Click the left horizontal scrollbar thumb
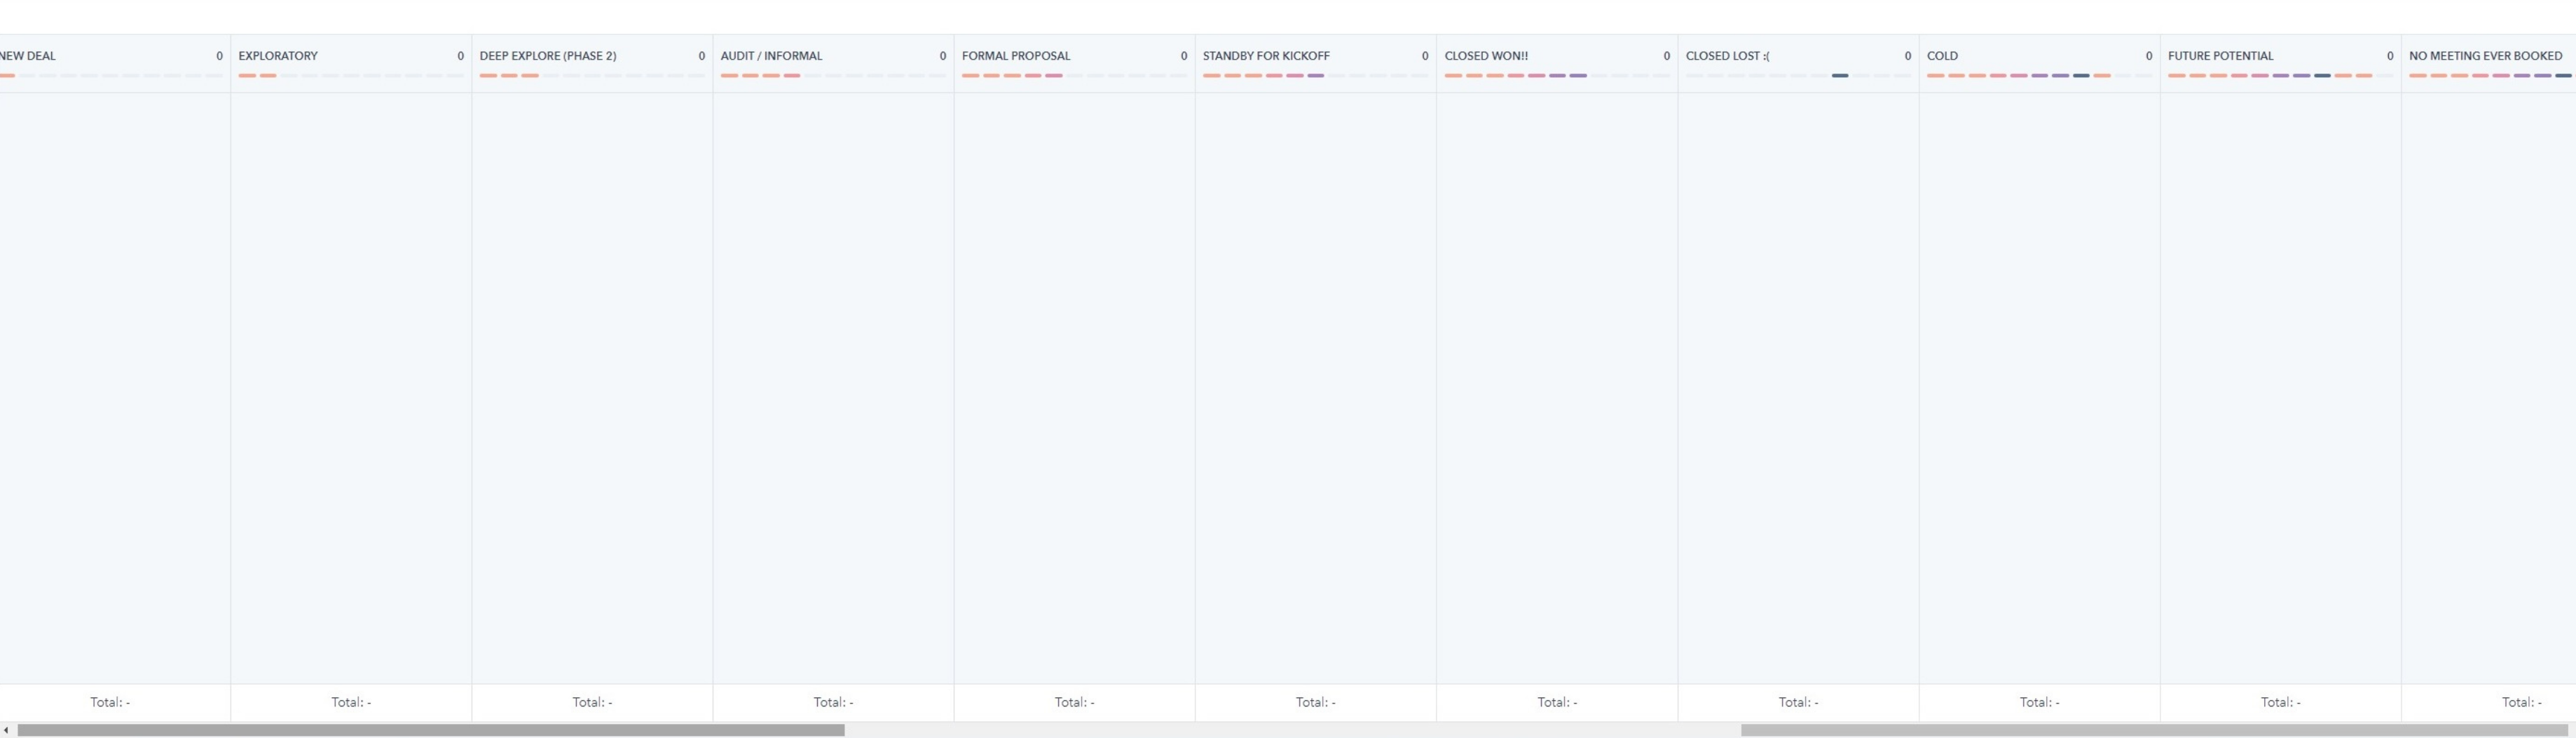 tap(431, 730)
